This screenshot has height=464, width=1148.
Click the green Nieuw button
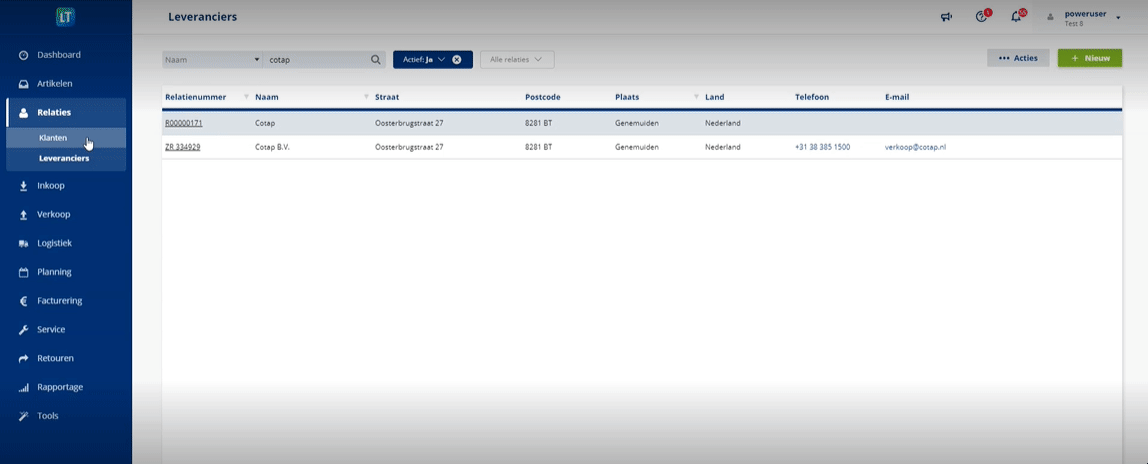1089,58
